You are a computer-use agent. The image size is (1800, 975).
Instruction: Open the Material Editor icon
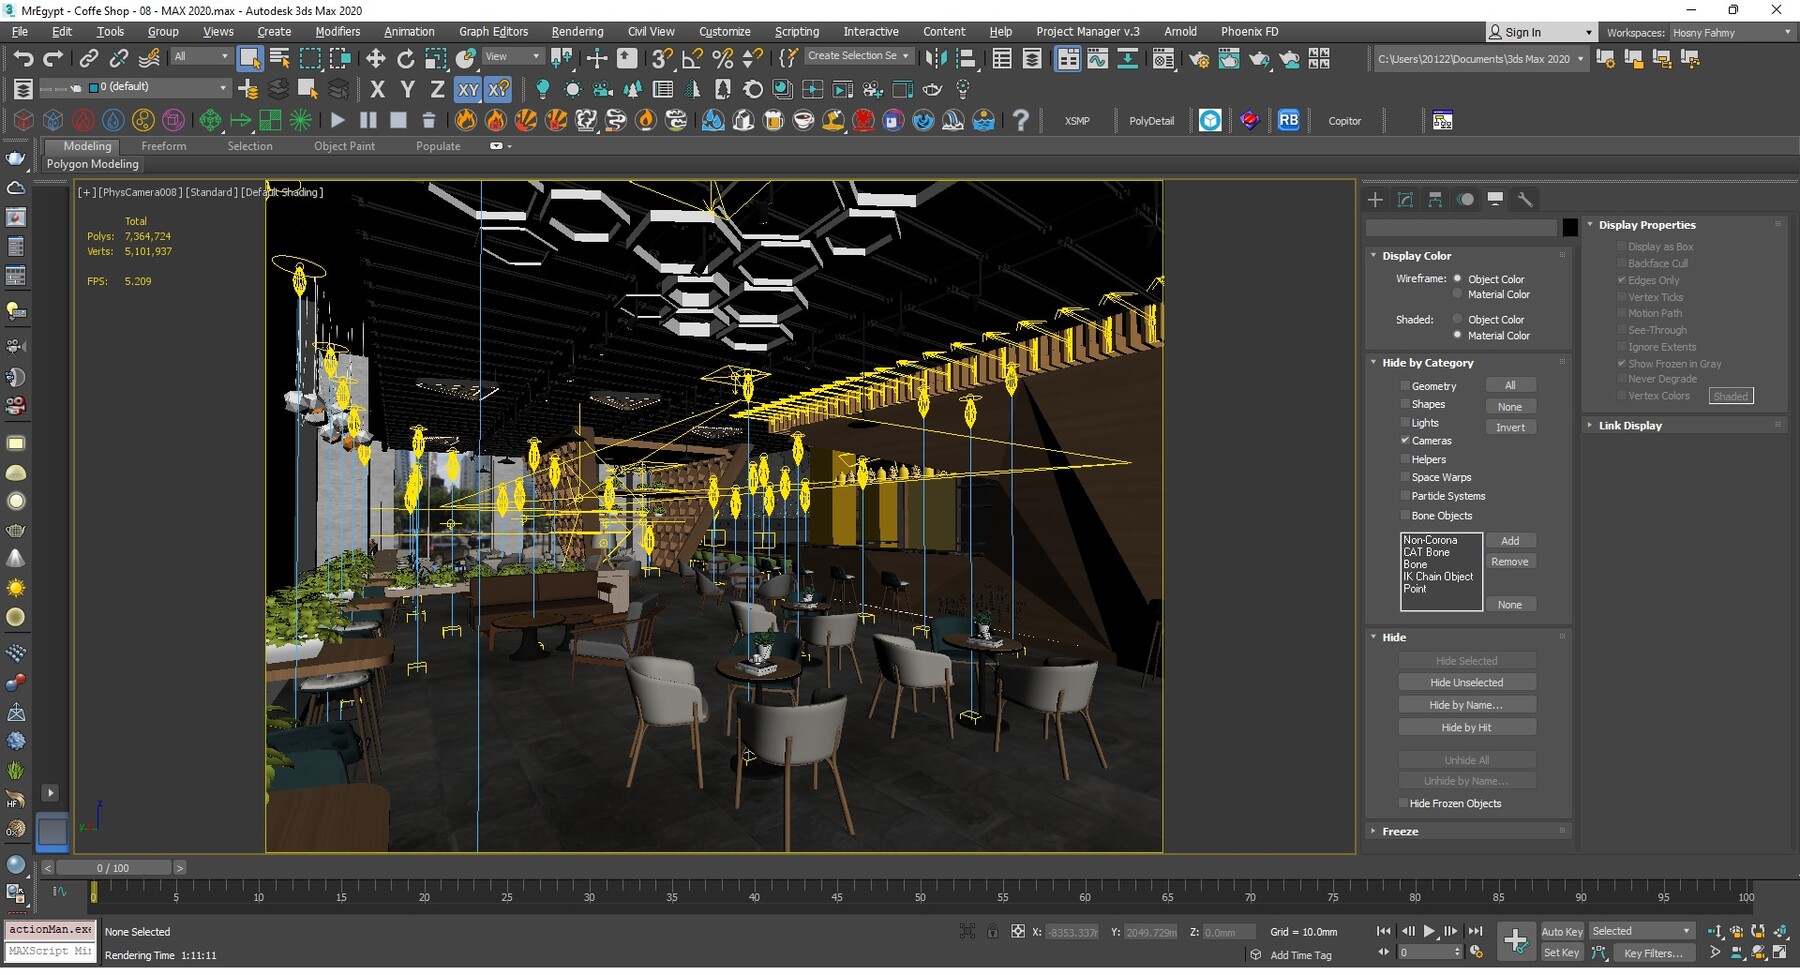[1163, 58]
